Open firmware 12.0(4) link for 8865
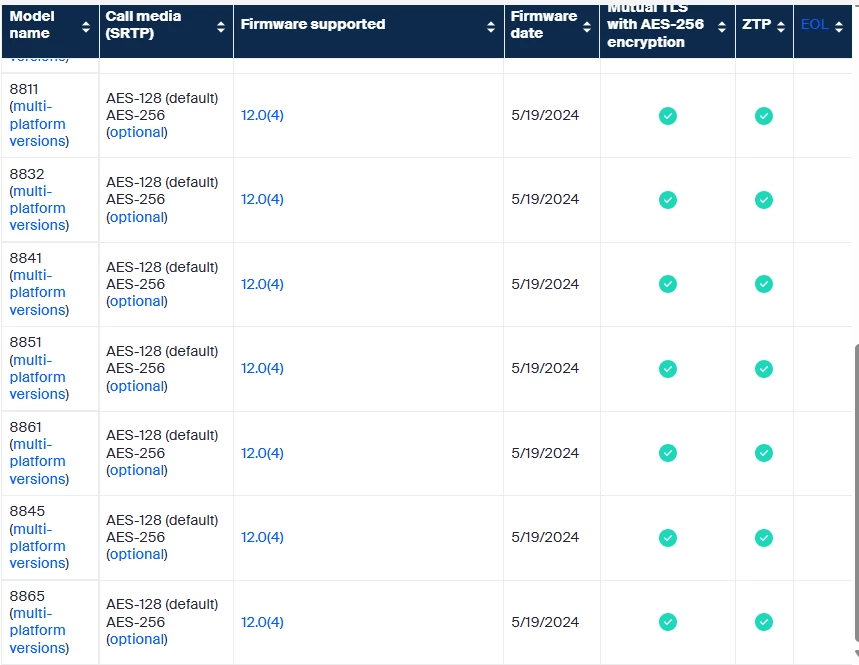Image resolution: width=859 pixels, height=665 pixels. (262, 622)
